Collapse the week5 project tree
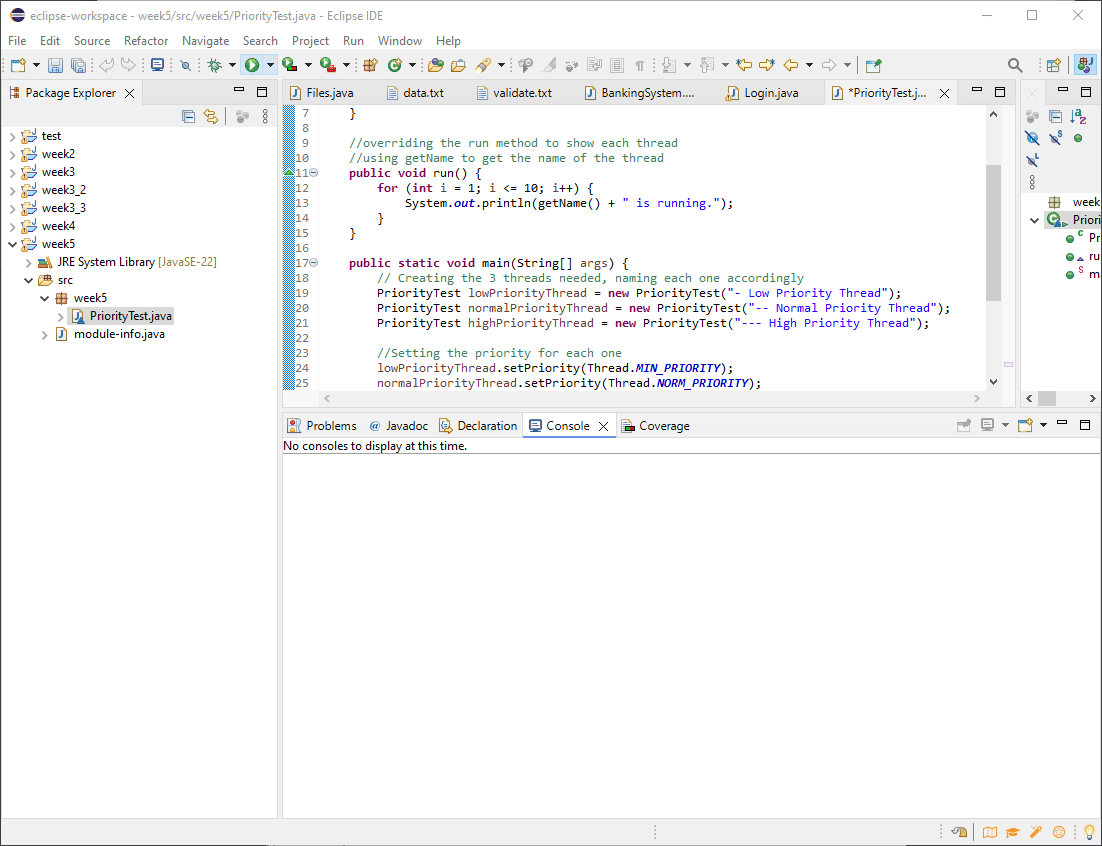Screen dimensions: 1102x846 coord(12,244)
